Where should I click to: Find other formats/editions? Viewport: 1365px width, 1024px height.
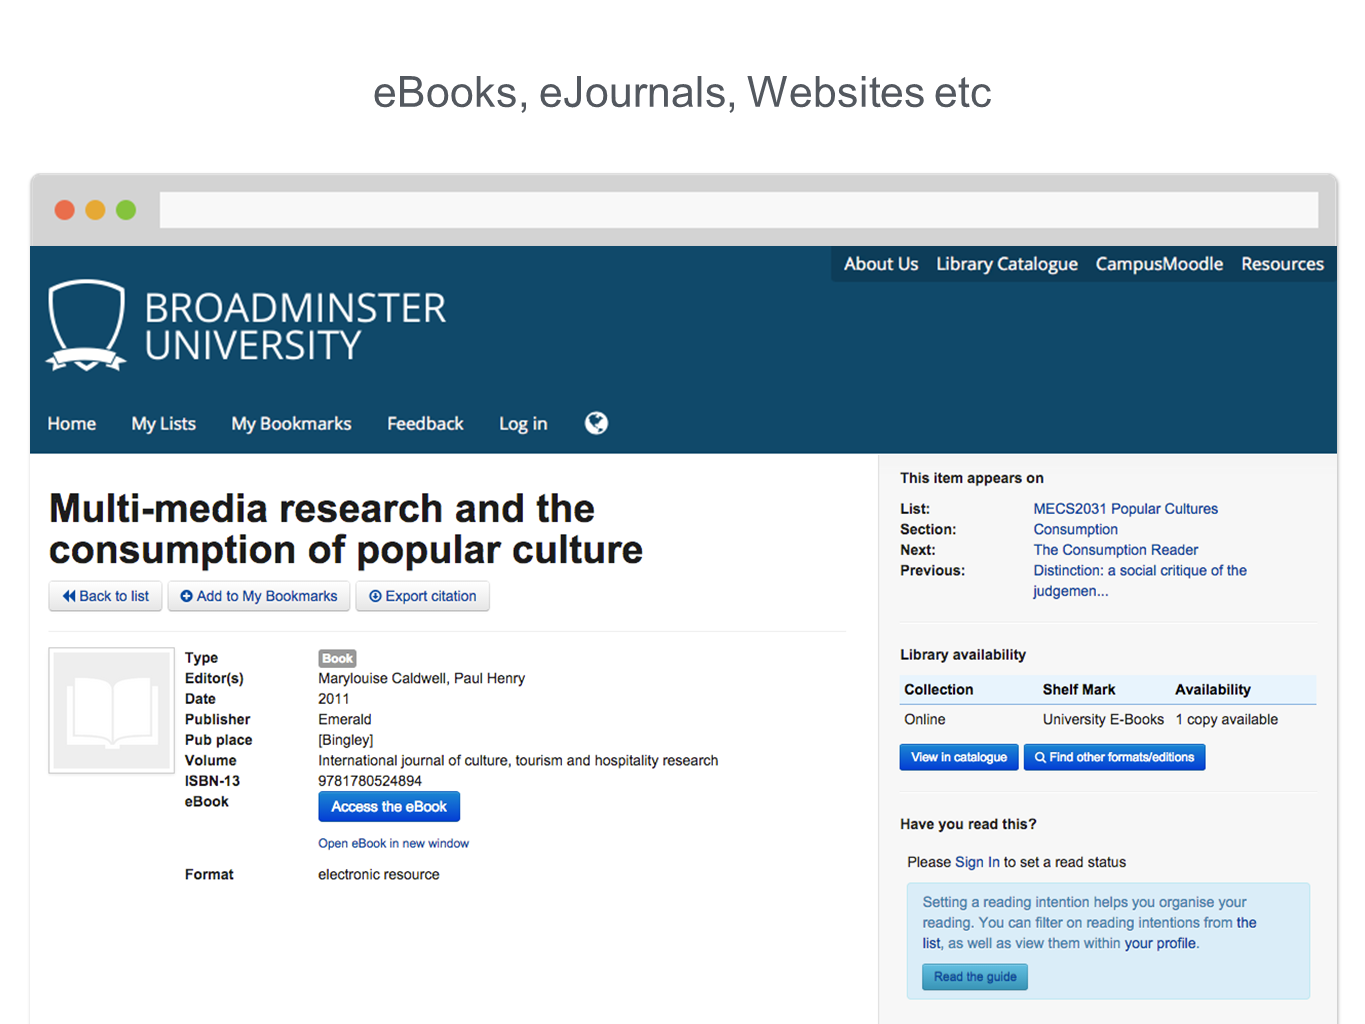(1114, 757)
